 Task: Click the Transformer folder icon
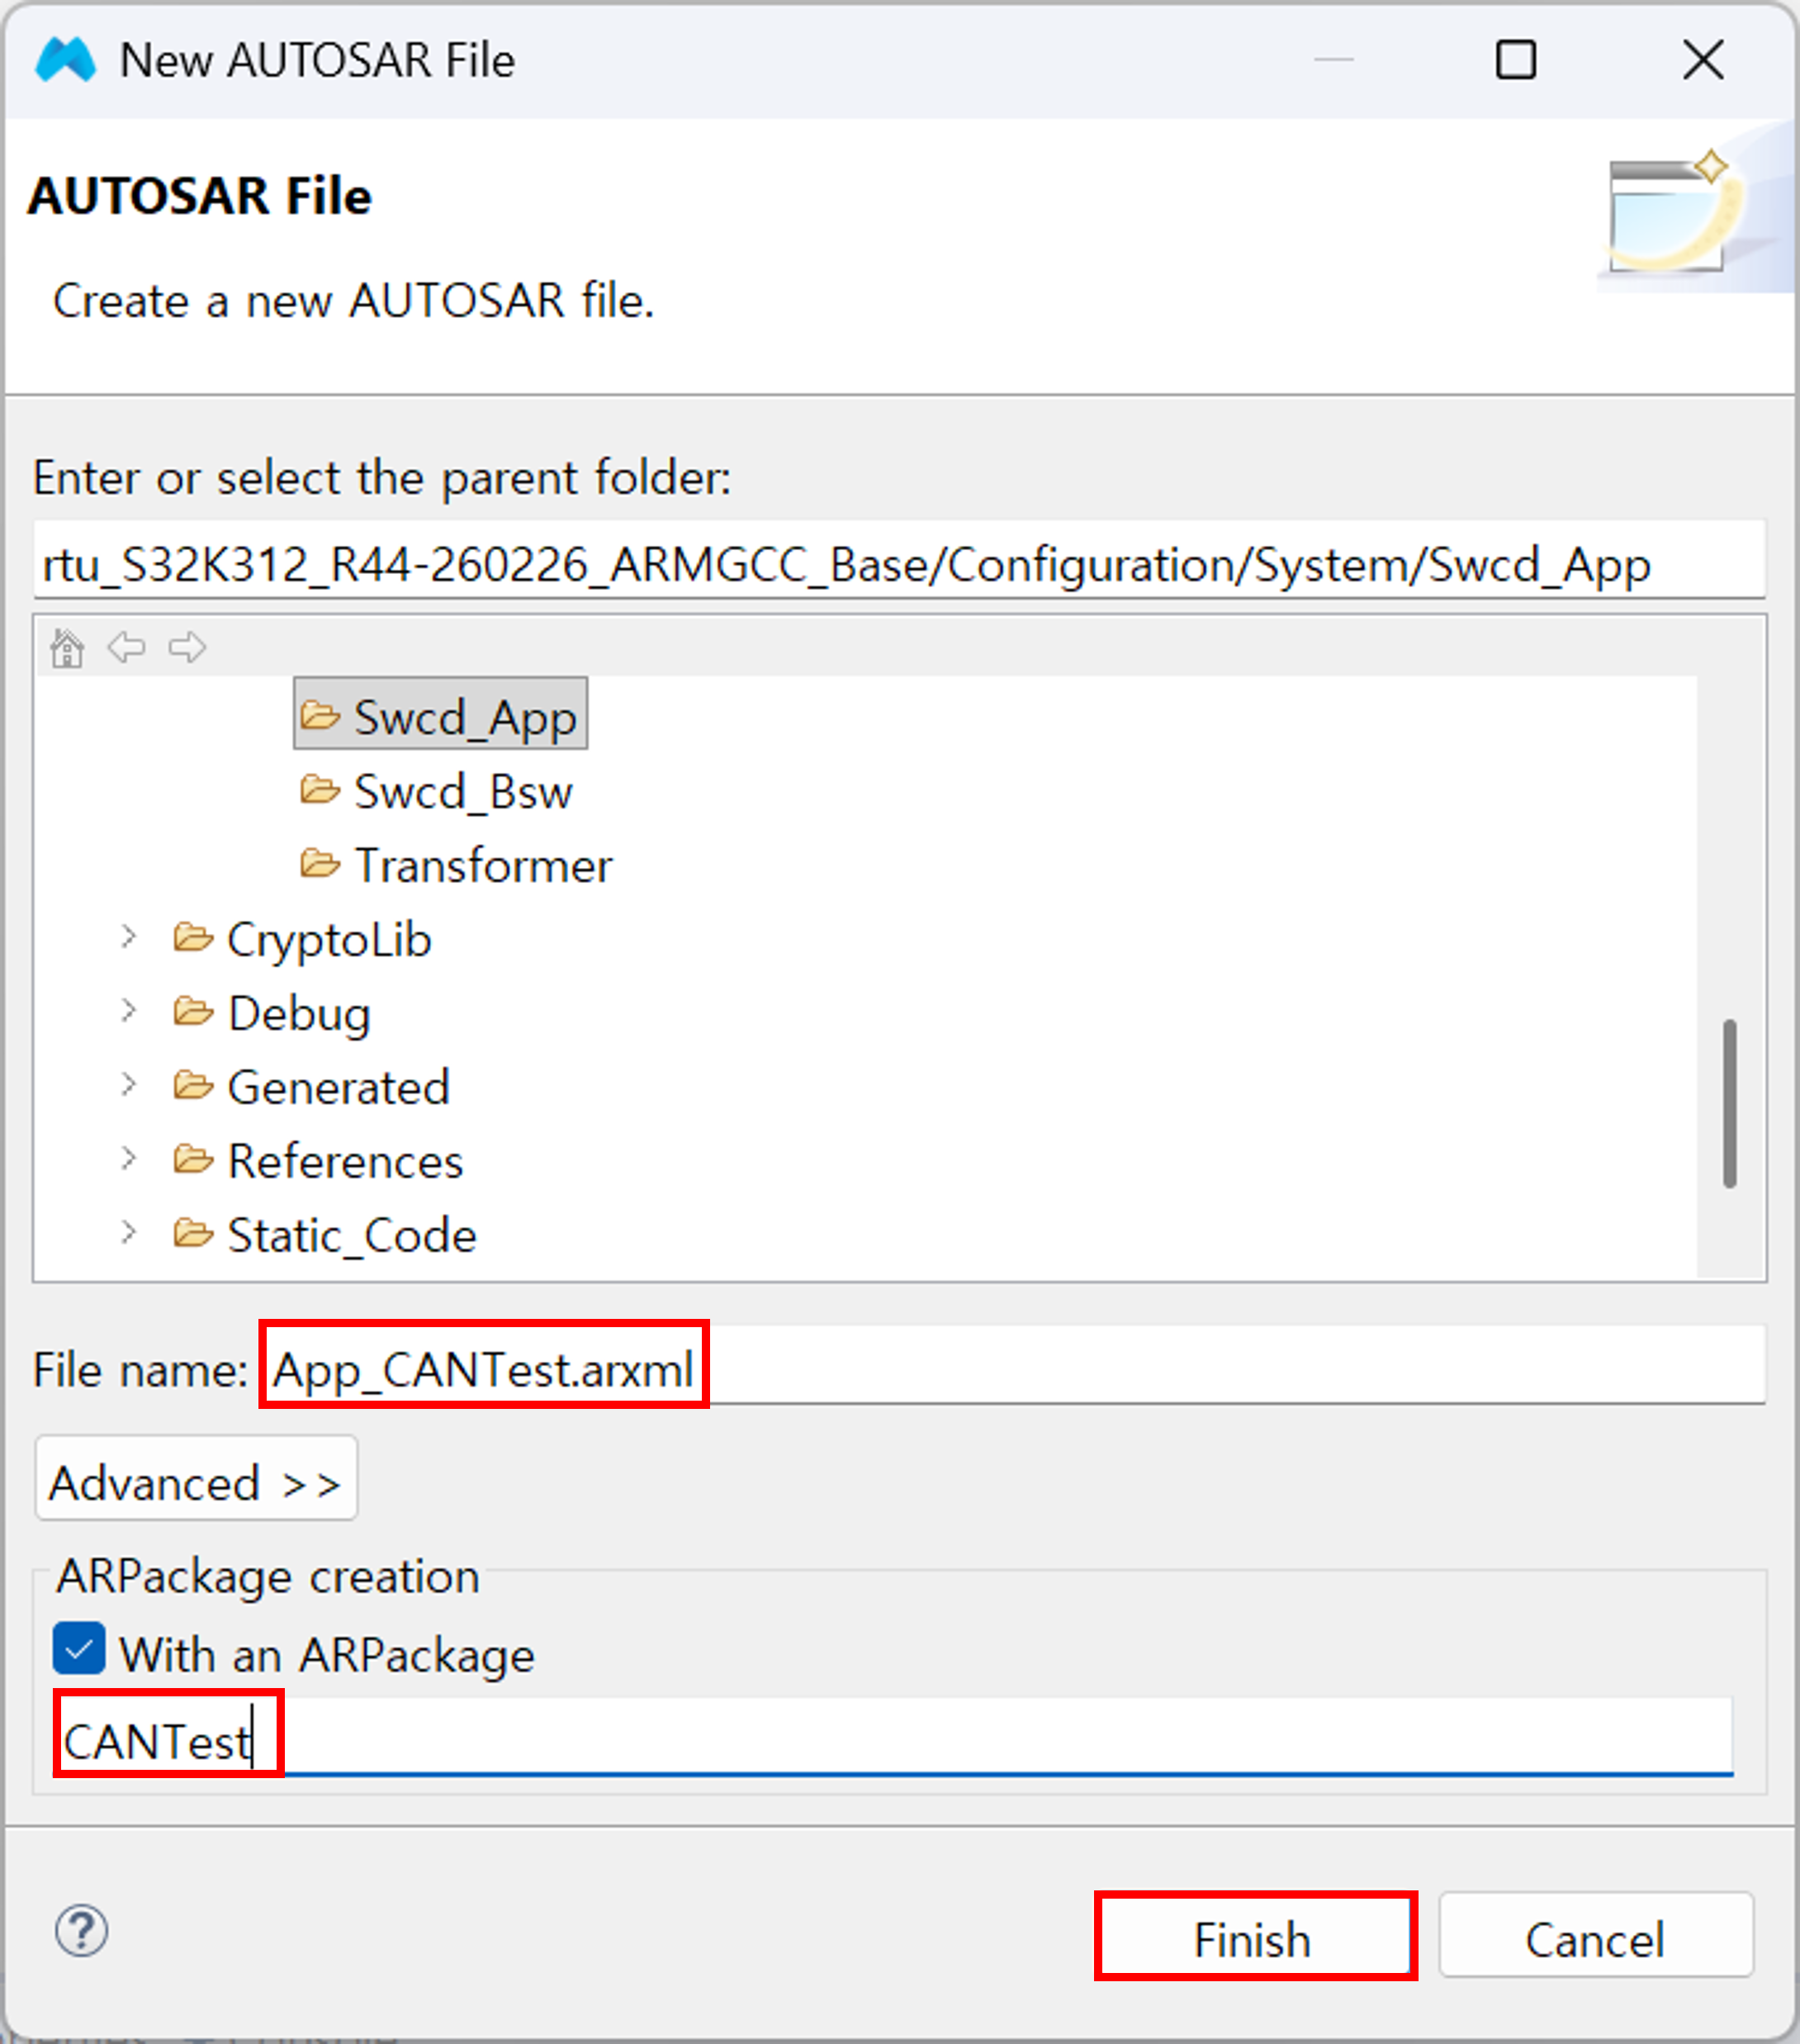pyautogui.click(x=320, y=864)
